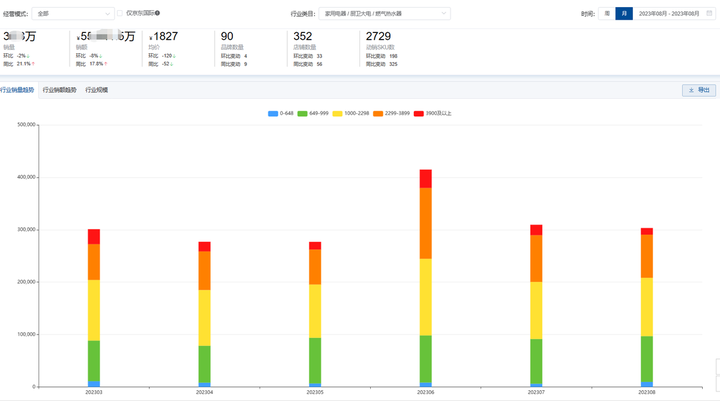720x401 pixels.
Task: Click the 202303 x-axis label
Action: click(94, 392)
